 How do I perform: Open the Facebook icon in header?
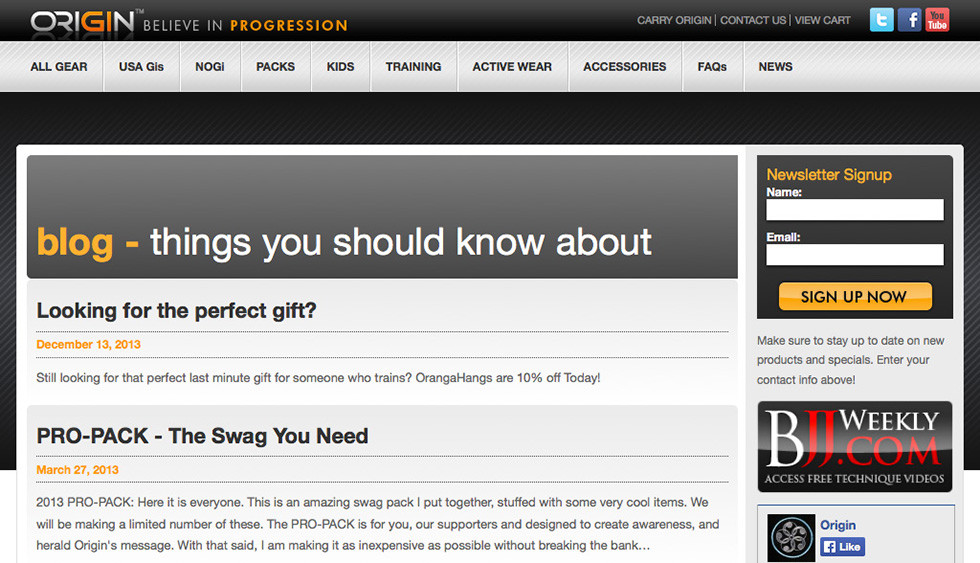tap(909, 20)
